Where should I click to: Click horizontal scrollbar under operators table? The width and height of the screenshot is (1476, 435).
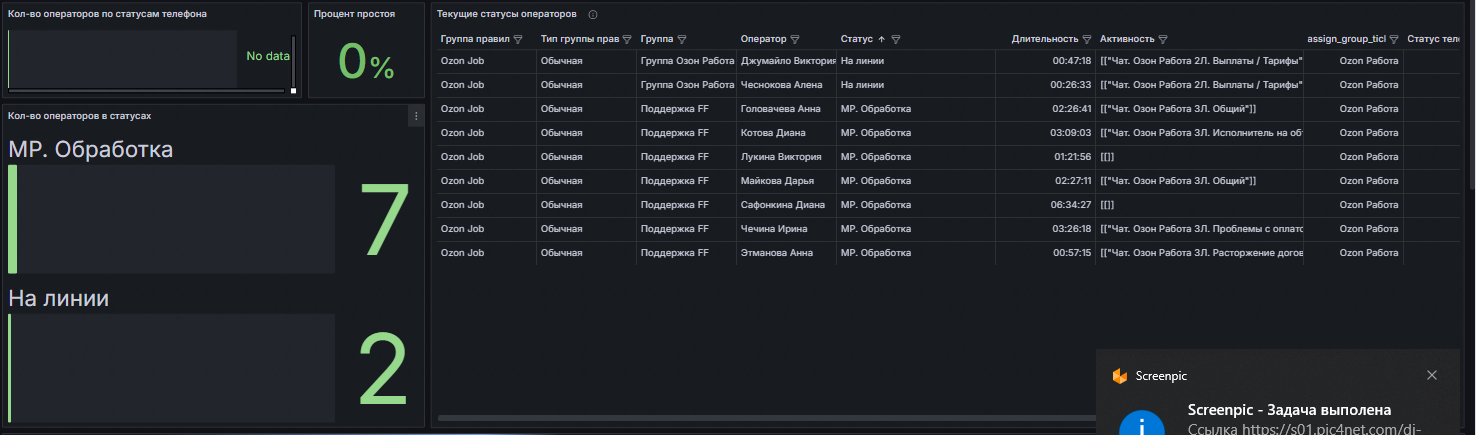click(x=766, y=417)
